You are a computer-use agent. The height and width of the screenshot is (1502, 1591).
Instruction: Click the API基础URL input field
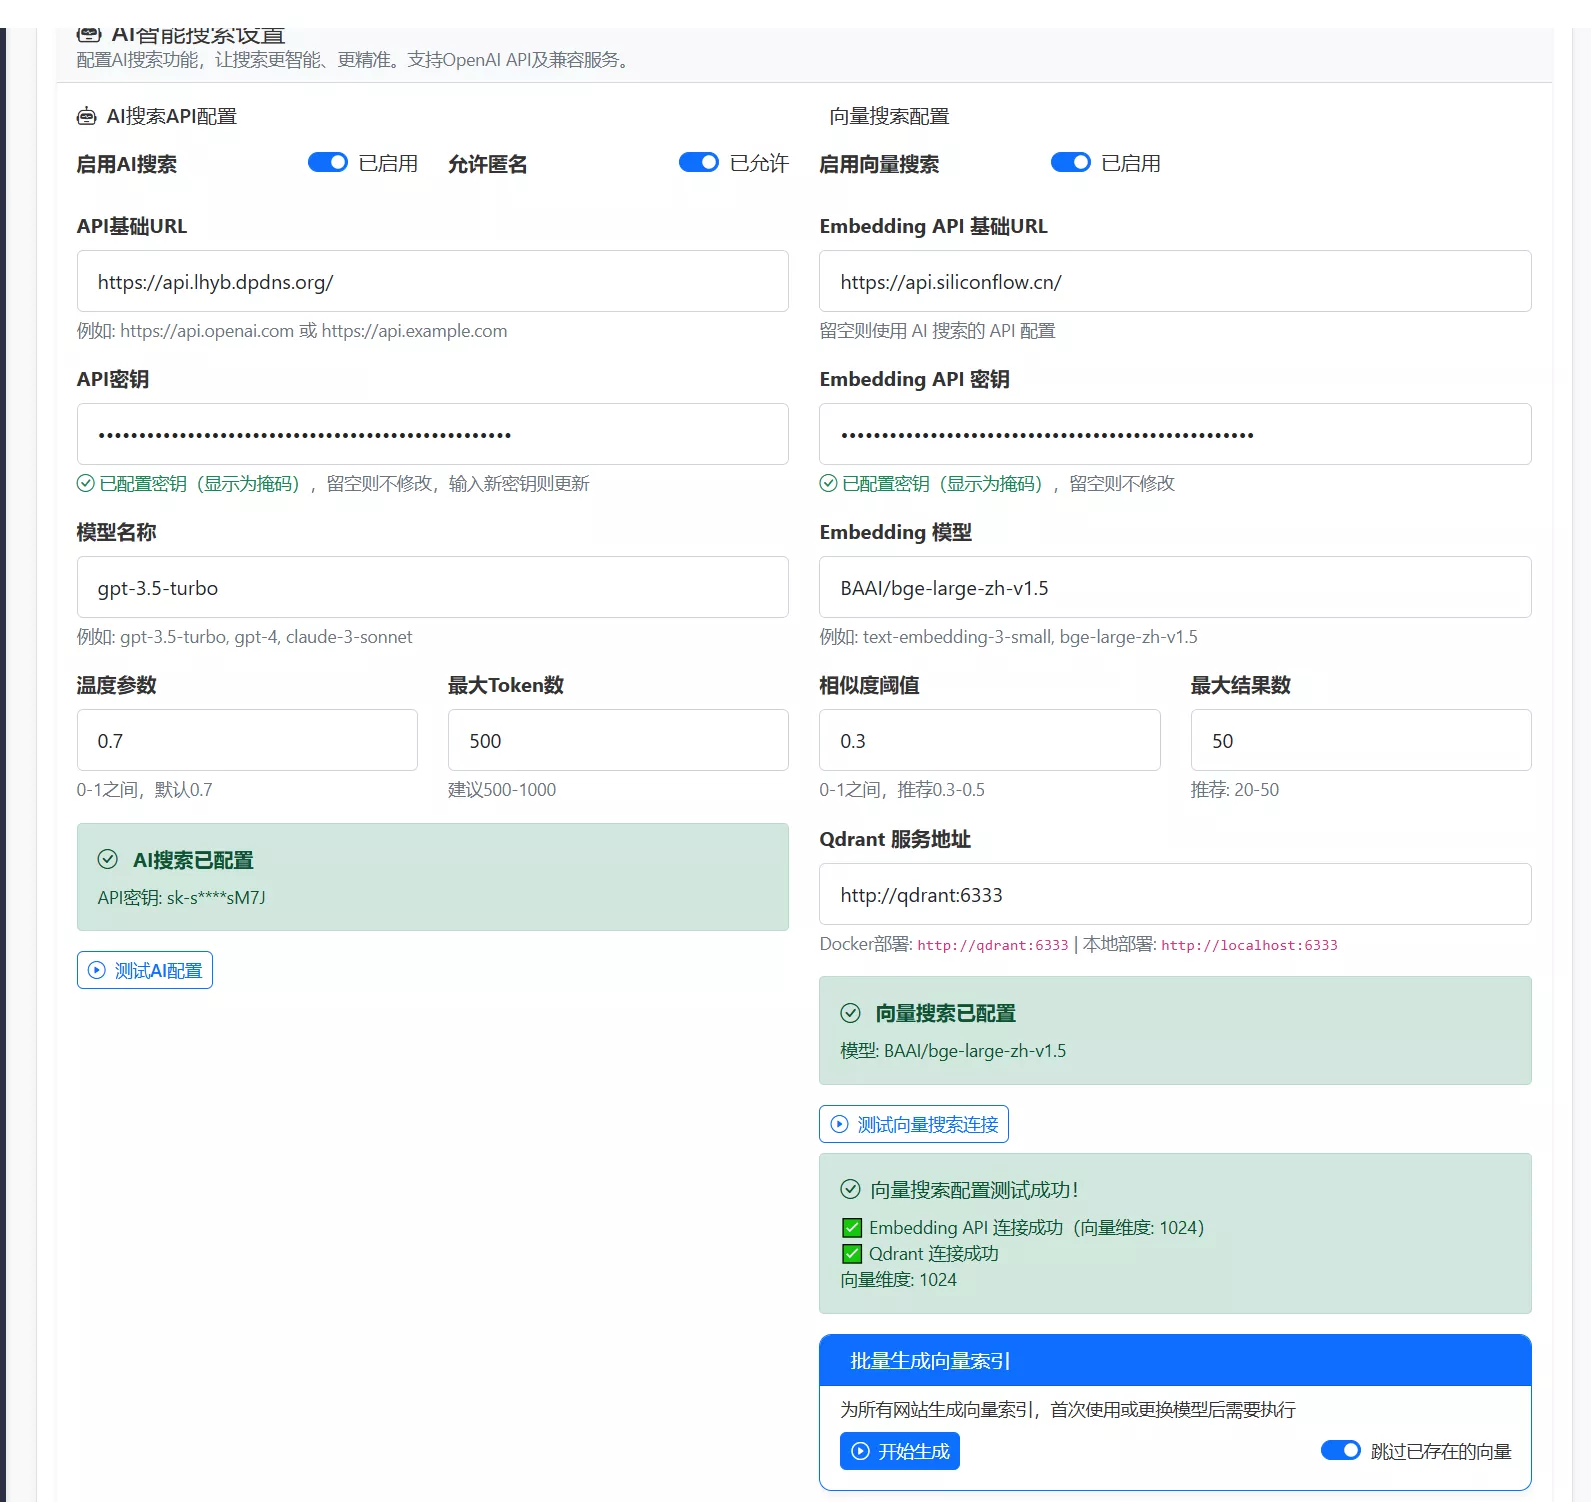[432, 281]
